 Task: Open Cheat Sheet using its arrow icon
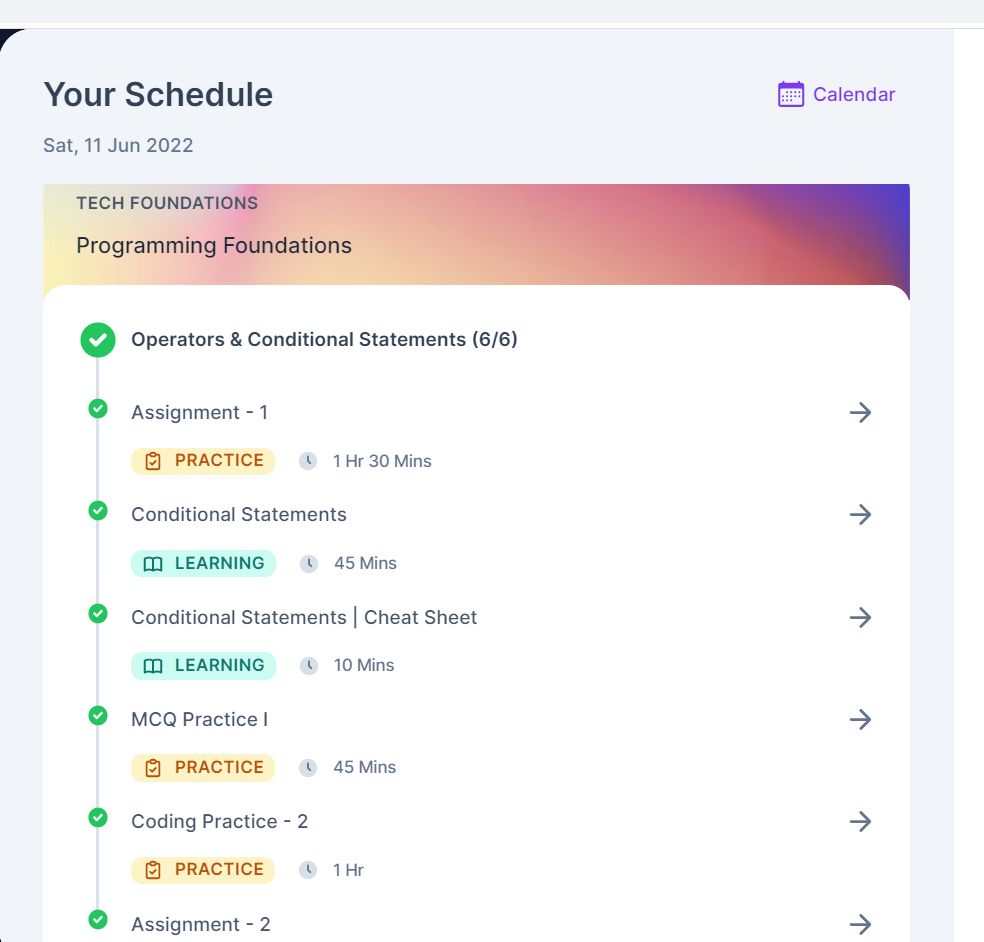[860, 618]
